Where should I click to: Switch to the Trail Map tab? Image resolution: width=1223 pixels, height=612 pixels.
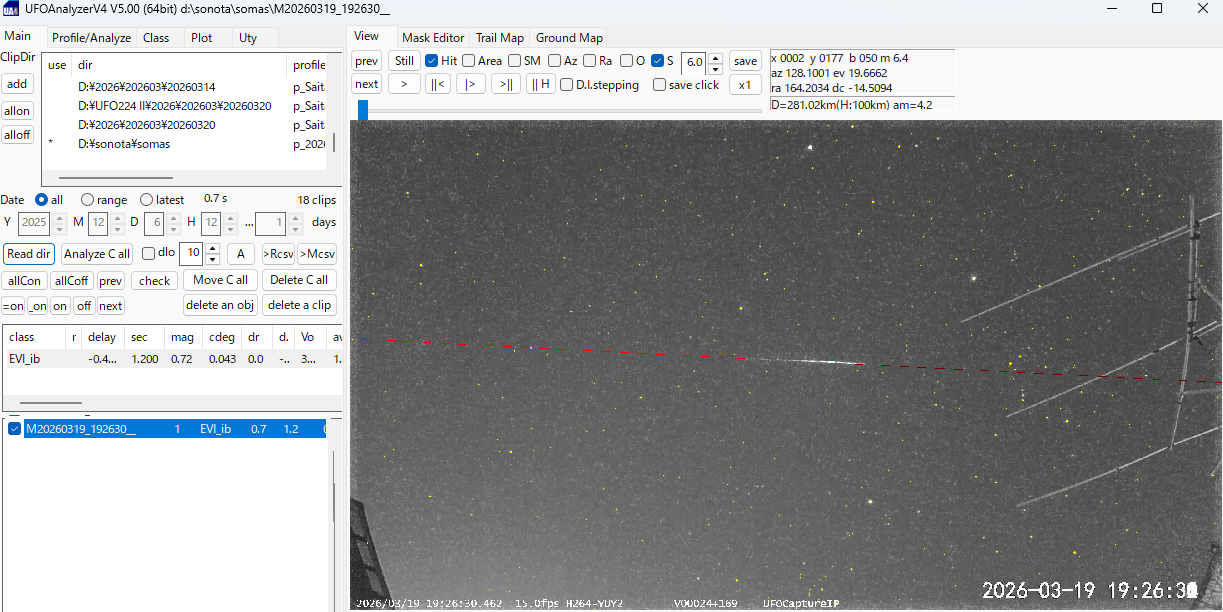(x=499, y=37)
